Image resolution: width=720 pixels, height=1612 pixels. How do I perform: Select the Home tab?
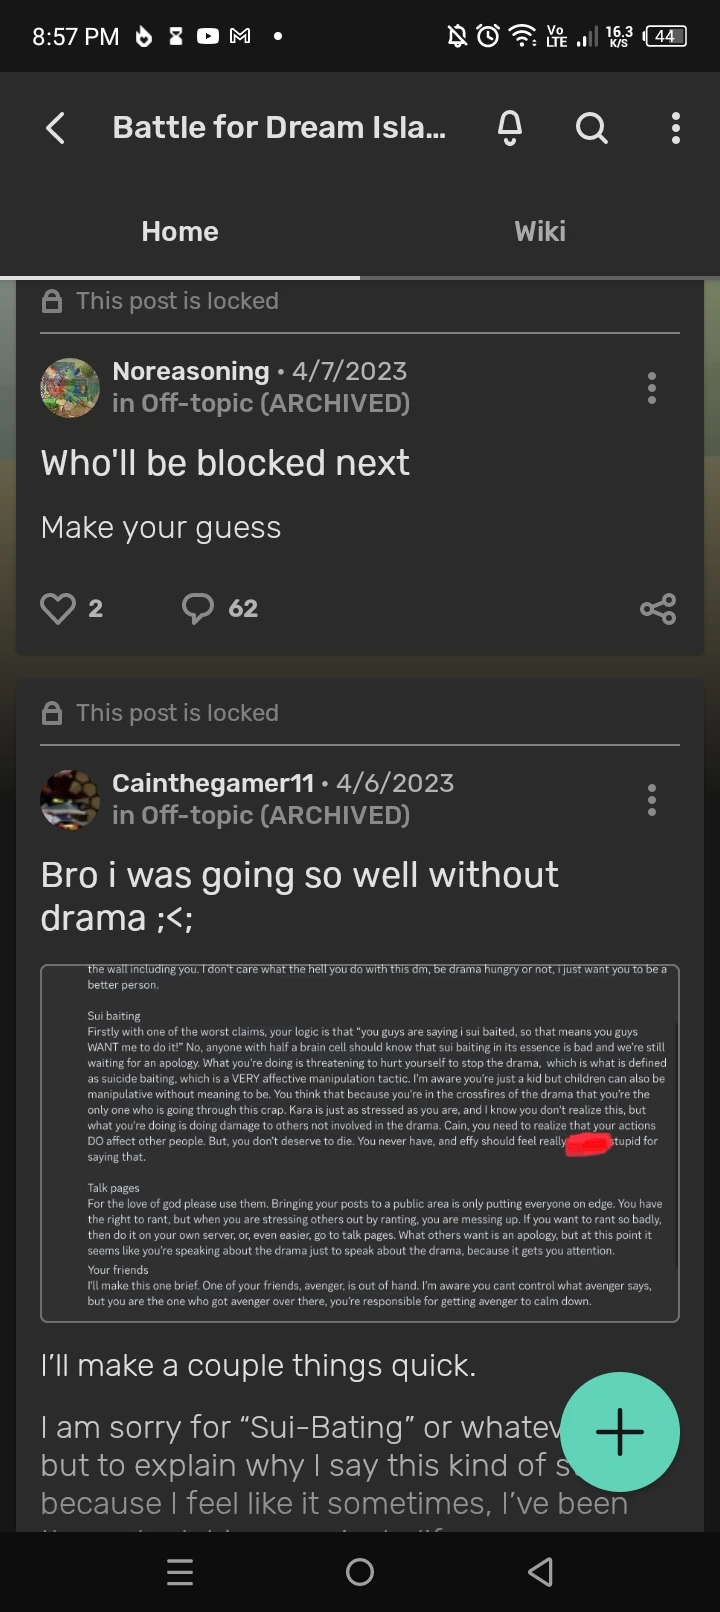tap(180, 231)
